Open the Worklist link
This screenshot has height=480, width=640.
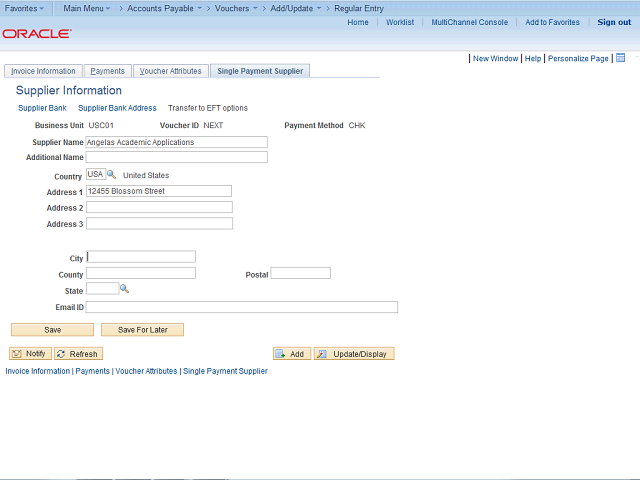coord(400,22)
